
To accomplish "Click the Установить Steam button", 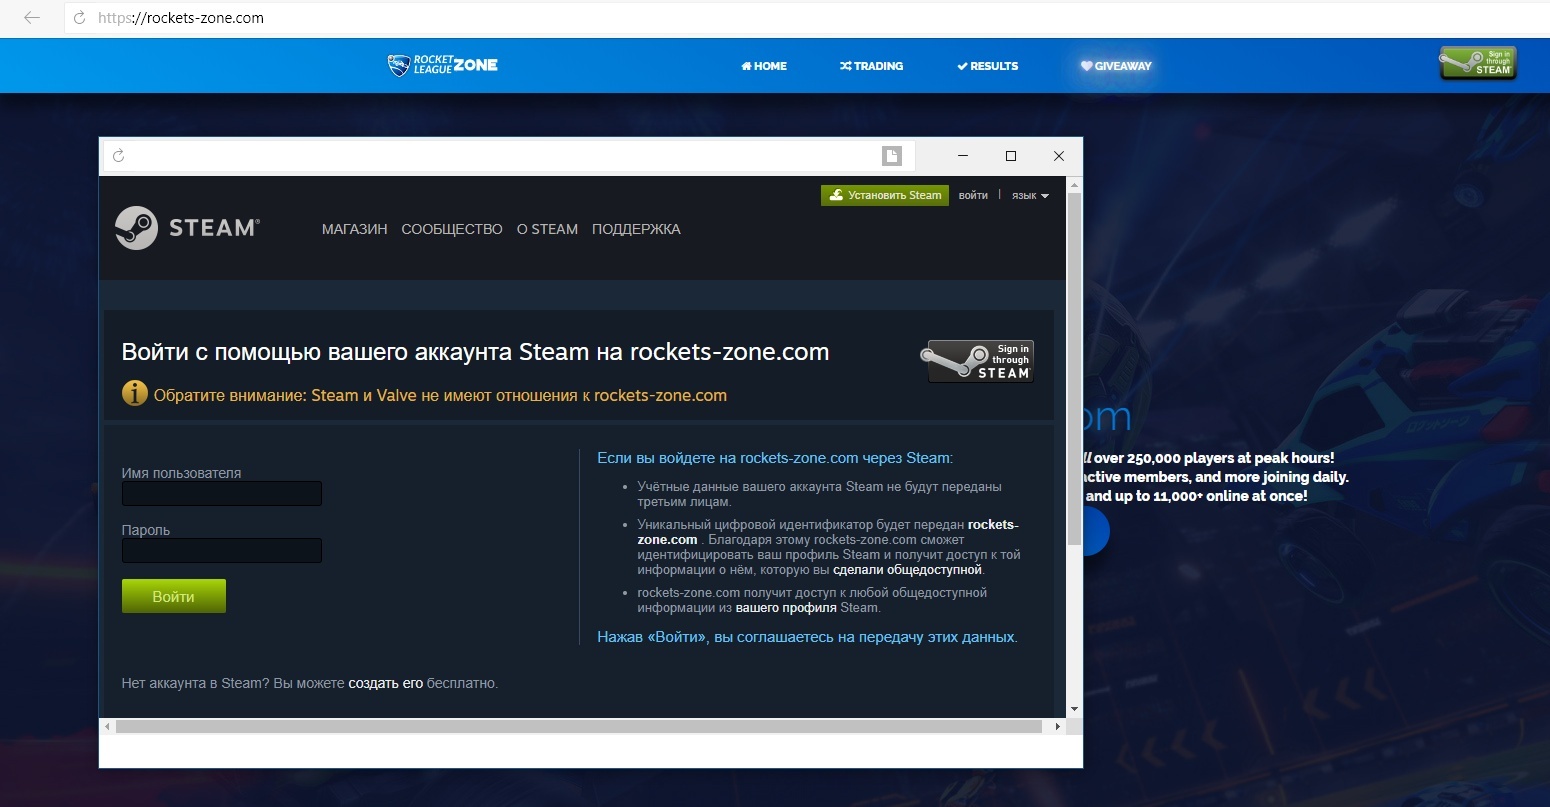I will 885,195.
